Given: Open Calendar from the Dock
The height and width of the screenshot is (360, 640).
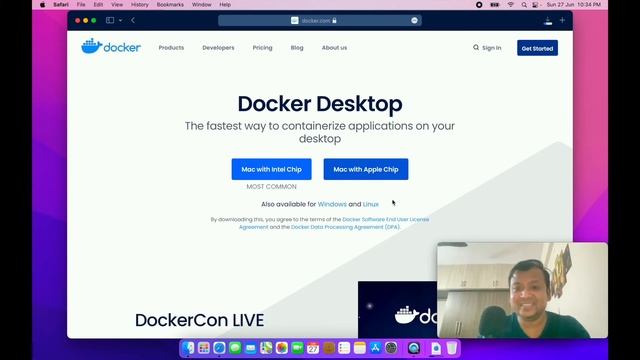Looking at the screenshot, I should 313,348.
